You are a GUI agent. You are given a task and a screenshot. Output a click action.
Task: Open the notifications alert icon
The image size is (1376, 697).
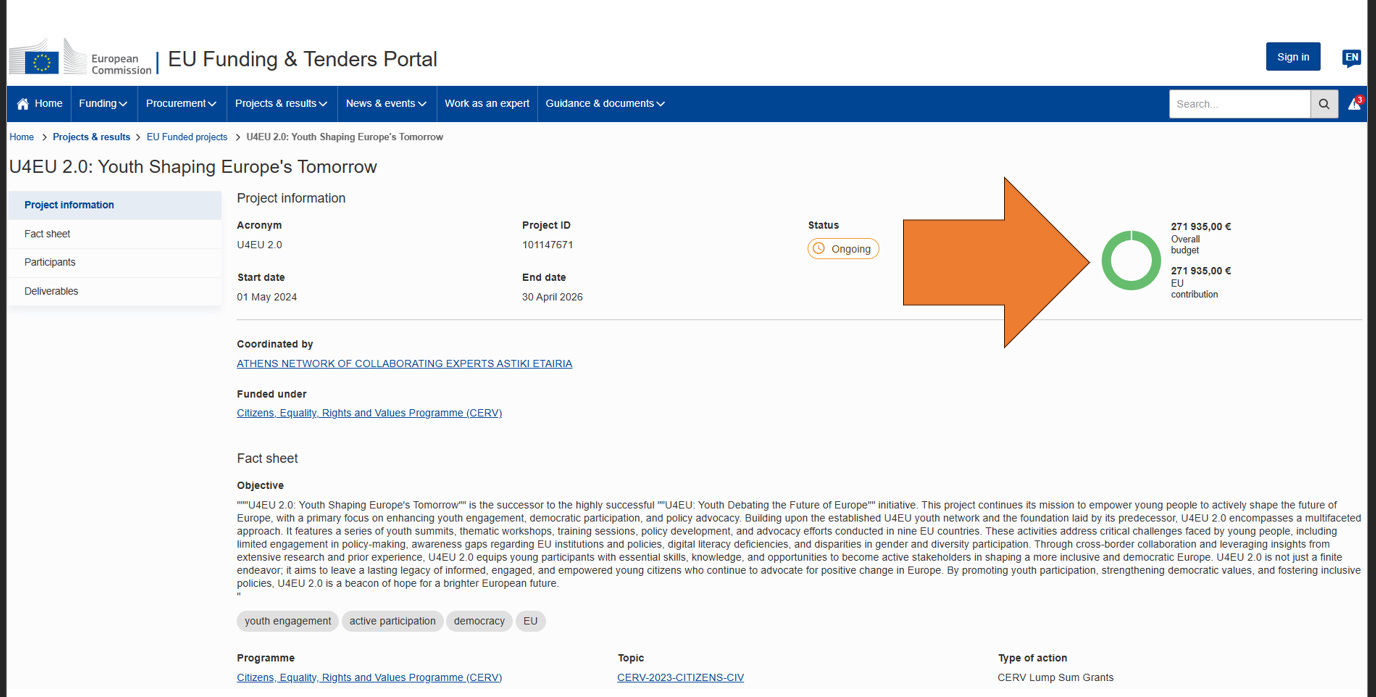click(1355, 103)
